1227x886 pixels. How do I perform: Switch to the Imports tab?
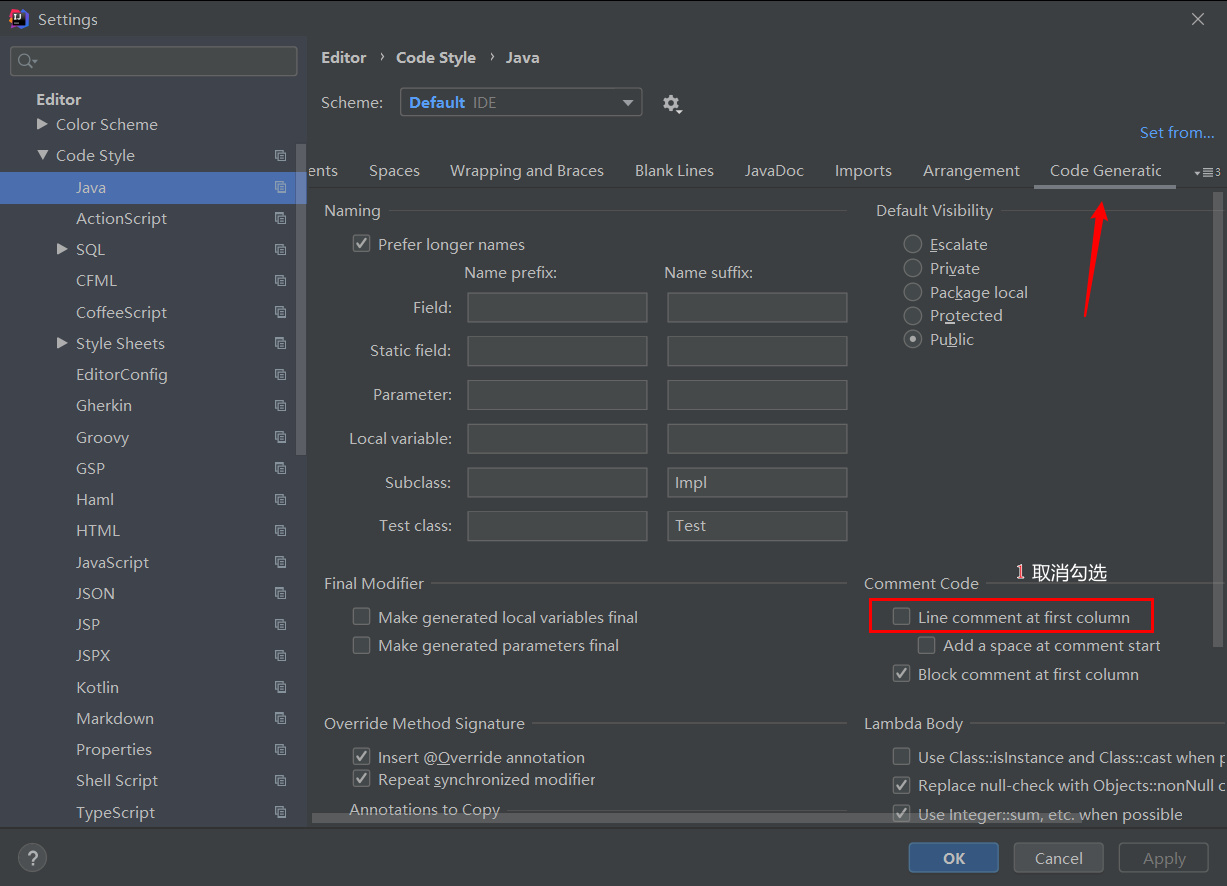click(x=863, y=170)
